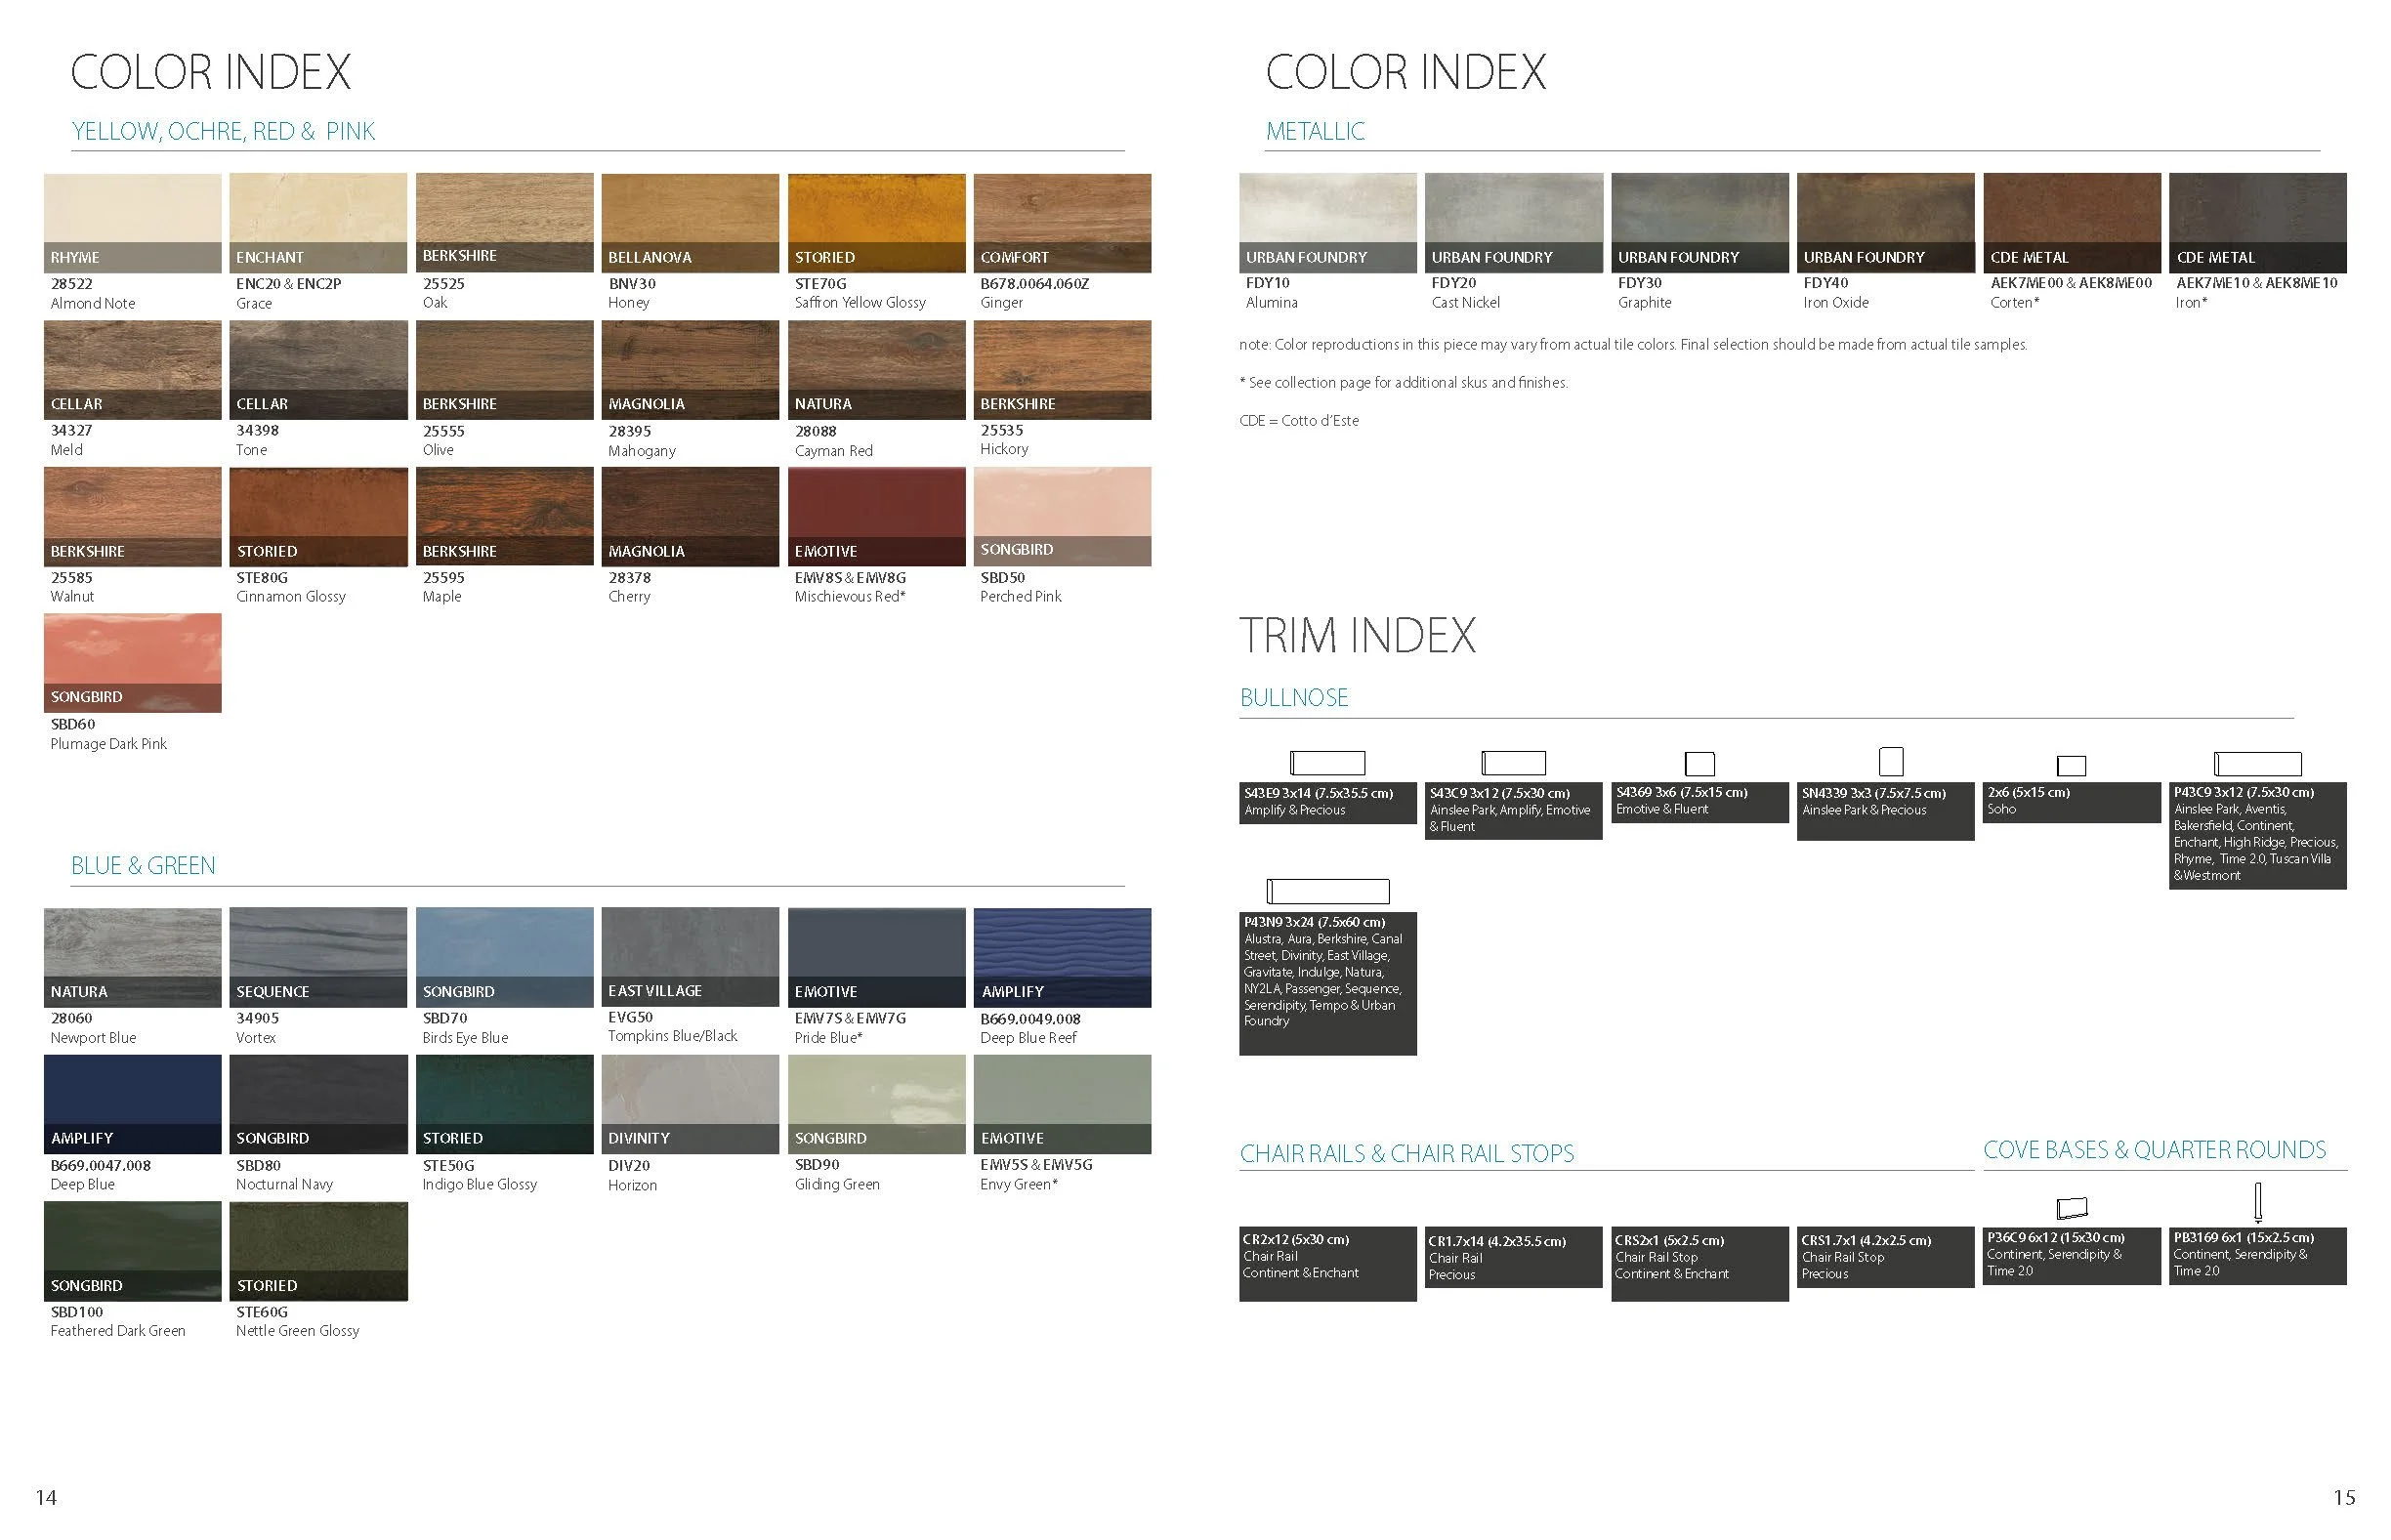Pick the Songbird Plumage Dark Pink swatch
The height and width of the screenshot is (1540, 2391).
coord(132,662)
